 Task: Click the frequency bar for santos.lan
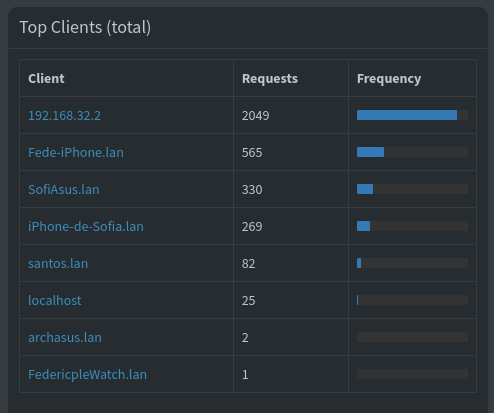click(412, 263)
